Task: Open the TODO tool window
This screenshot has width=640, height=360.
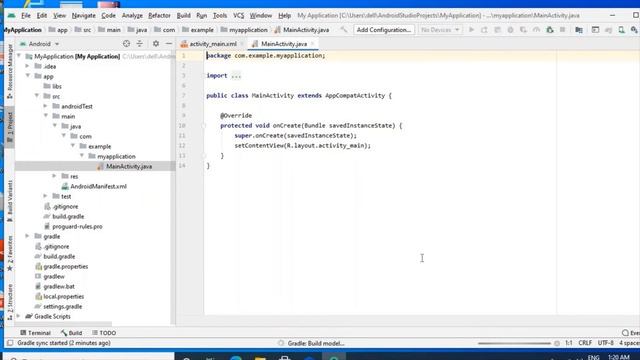Action: click(x=104, y=333)
